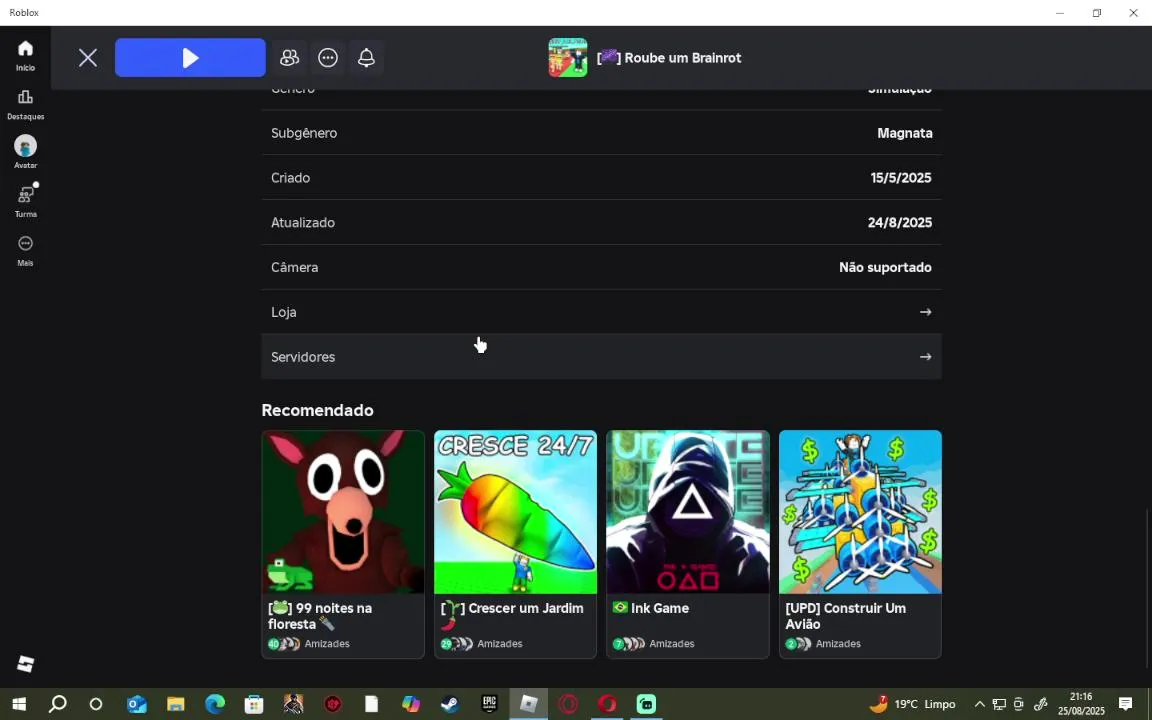1152x720 pixels.
Task: Open the Ink Game thumbnail
Action: point(688,512)
